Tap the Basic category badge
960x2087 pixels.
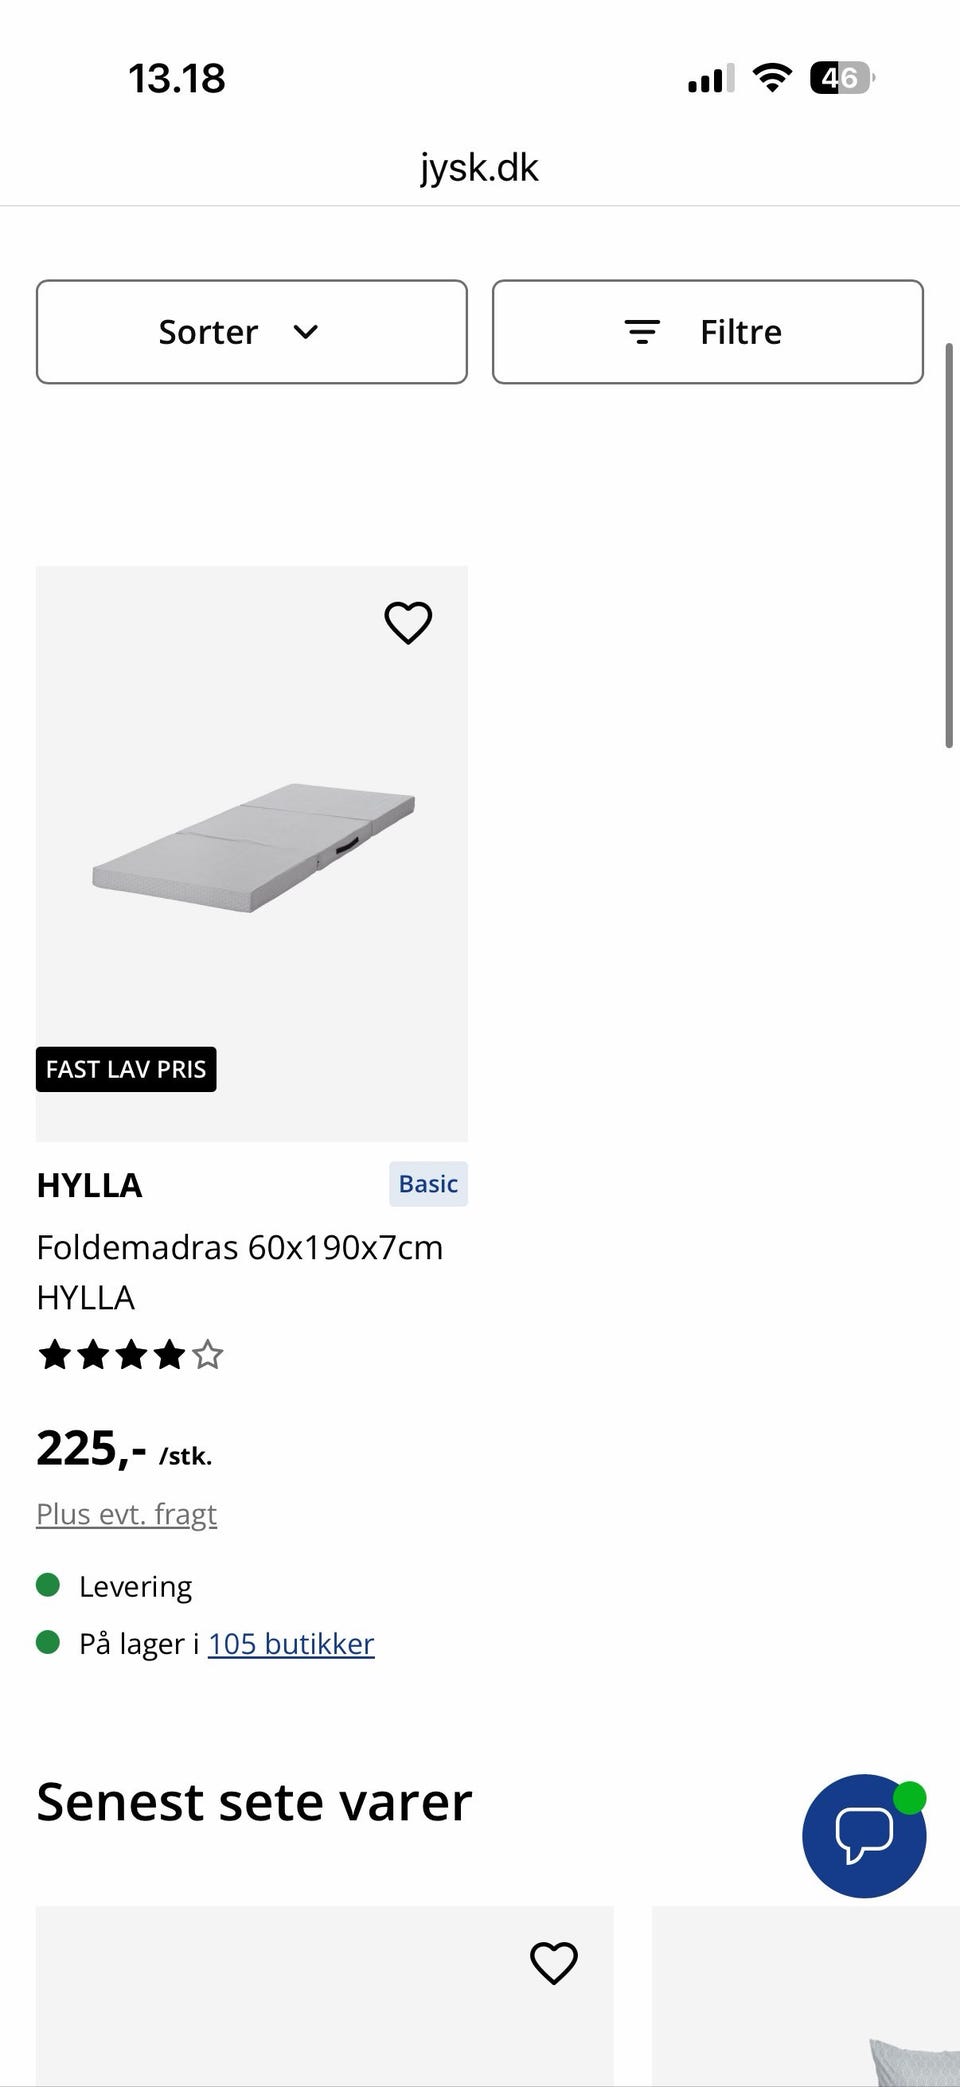(x=428, y=1184)
